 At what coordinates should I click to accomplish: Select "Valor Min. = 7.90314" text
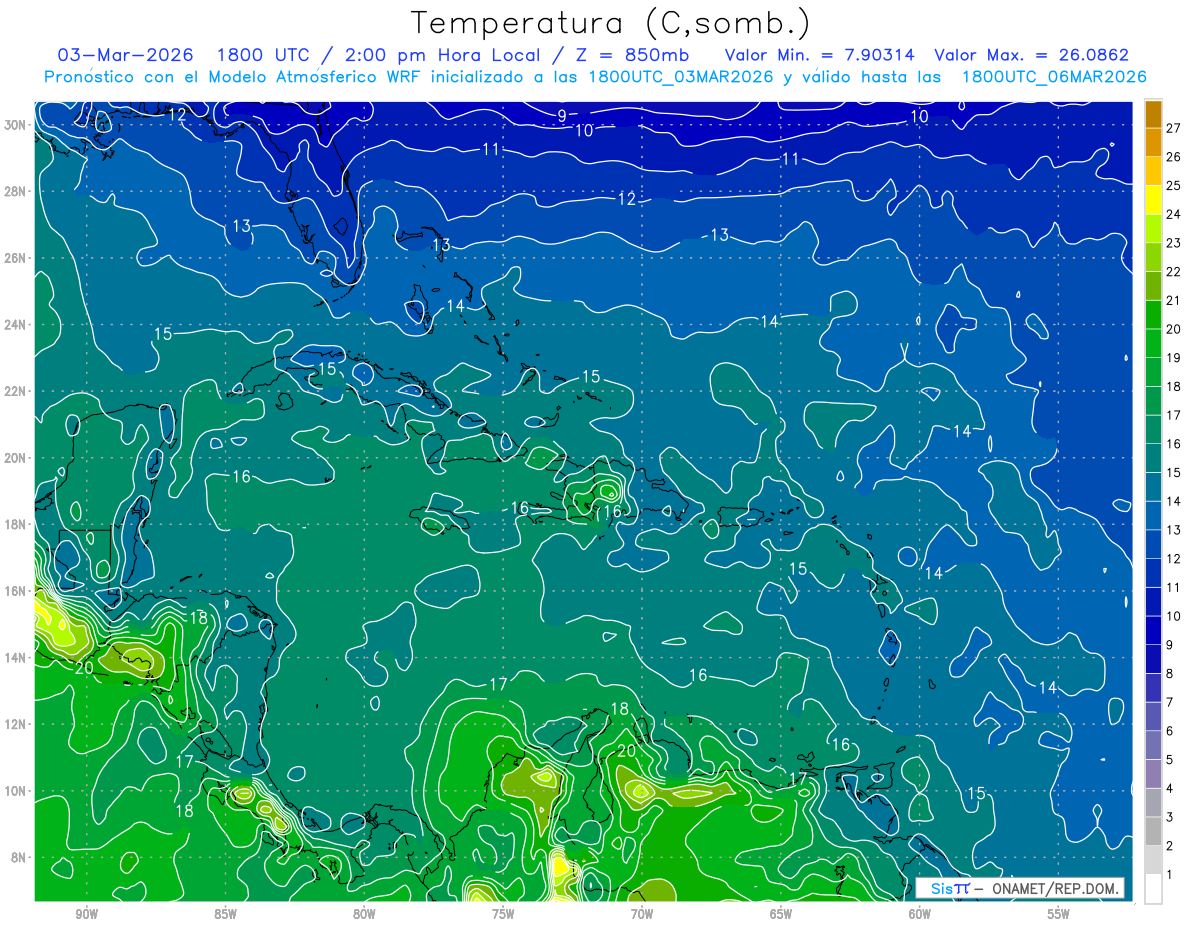point(820,55)
